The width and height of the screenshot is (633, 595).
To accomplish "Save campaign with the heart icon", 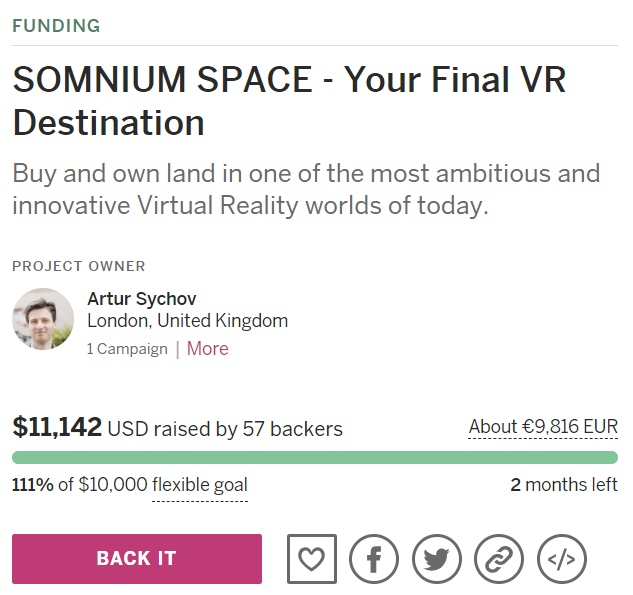I will tap(312, 559).
